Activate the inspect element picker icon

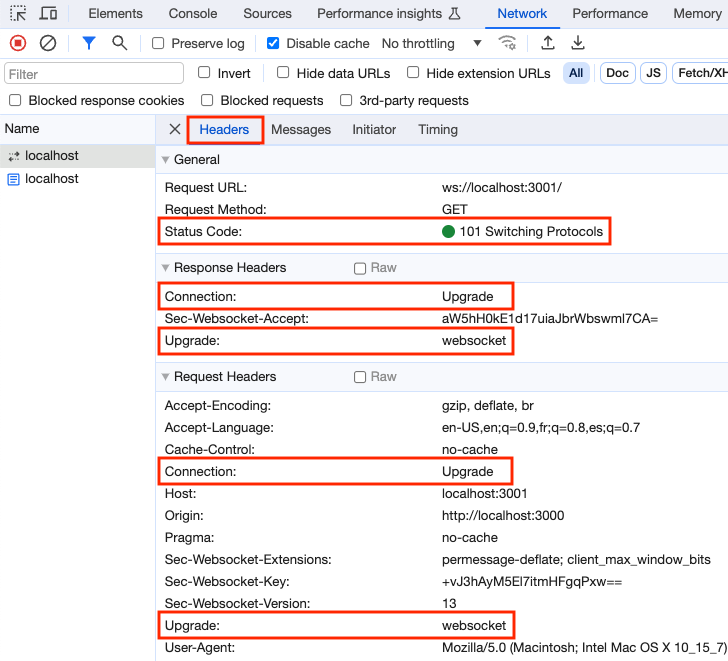coord(18,13)
